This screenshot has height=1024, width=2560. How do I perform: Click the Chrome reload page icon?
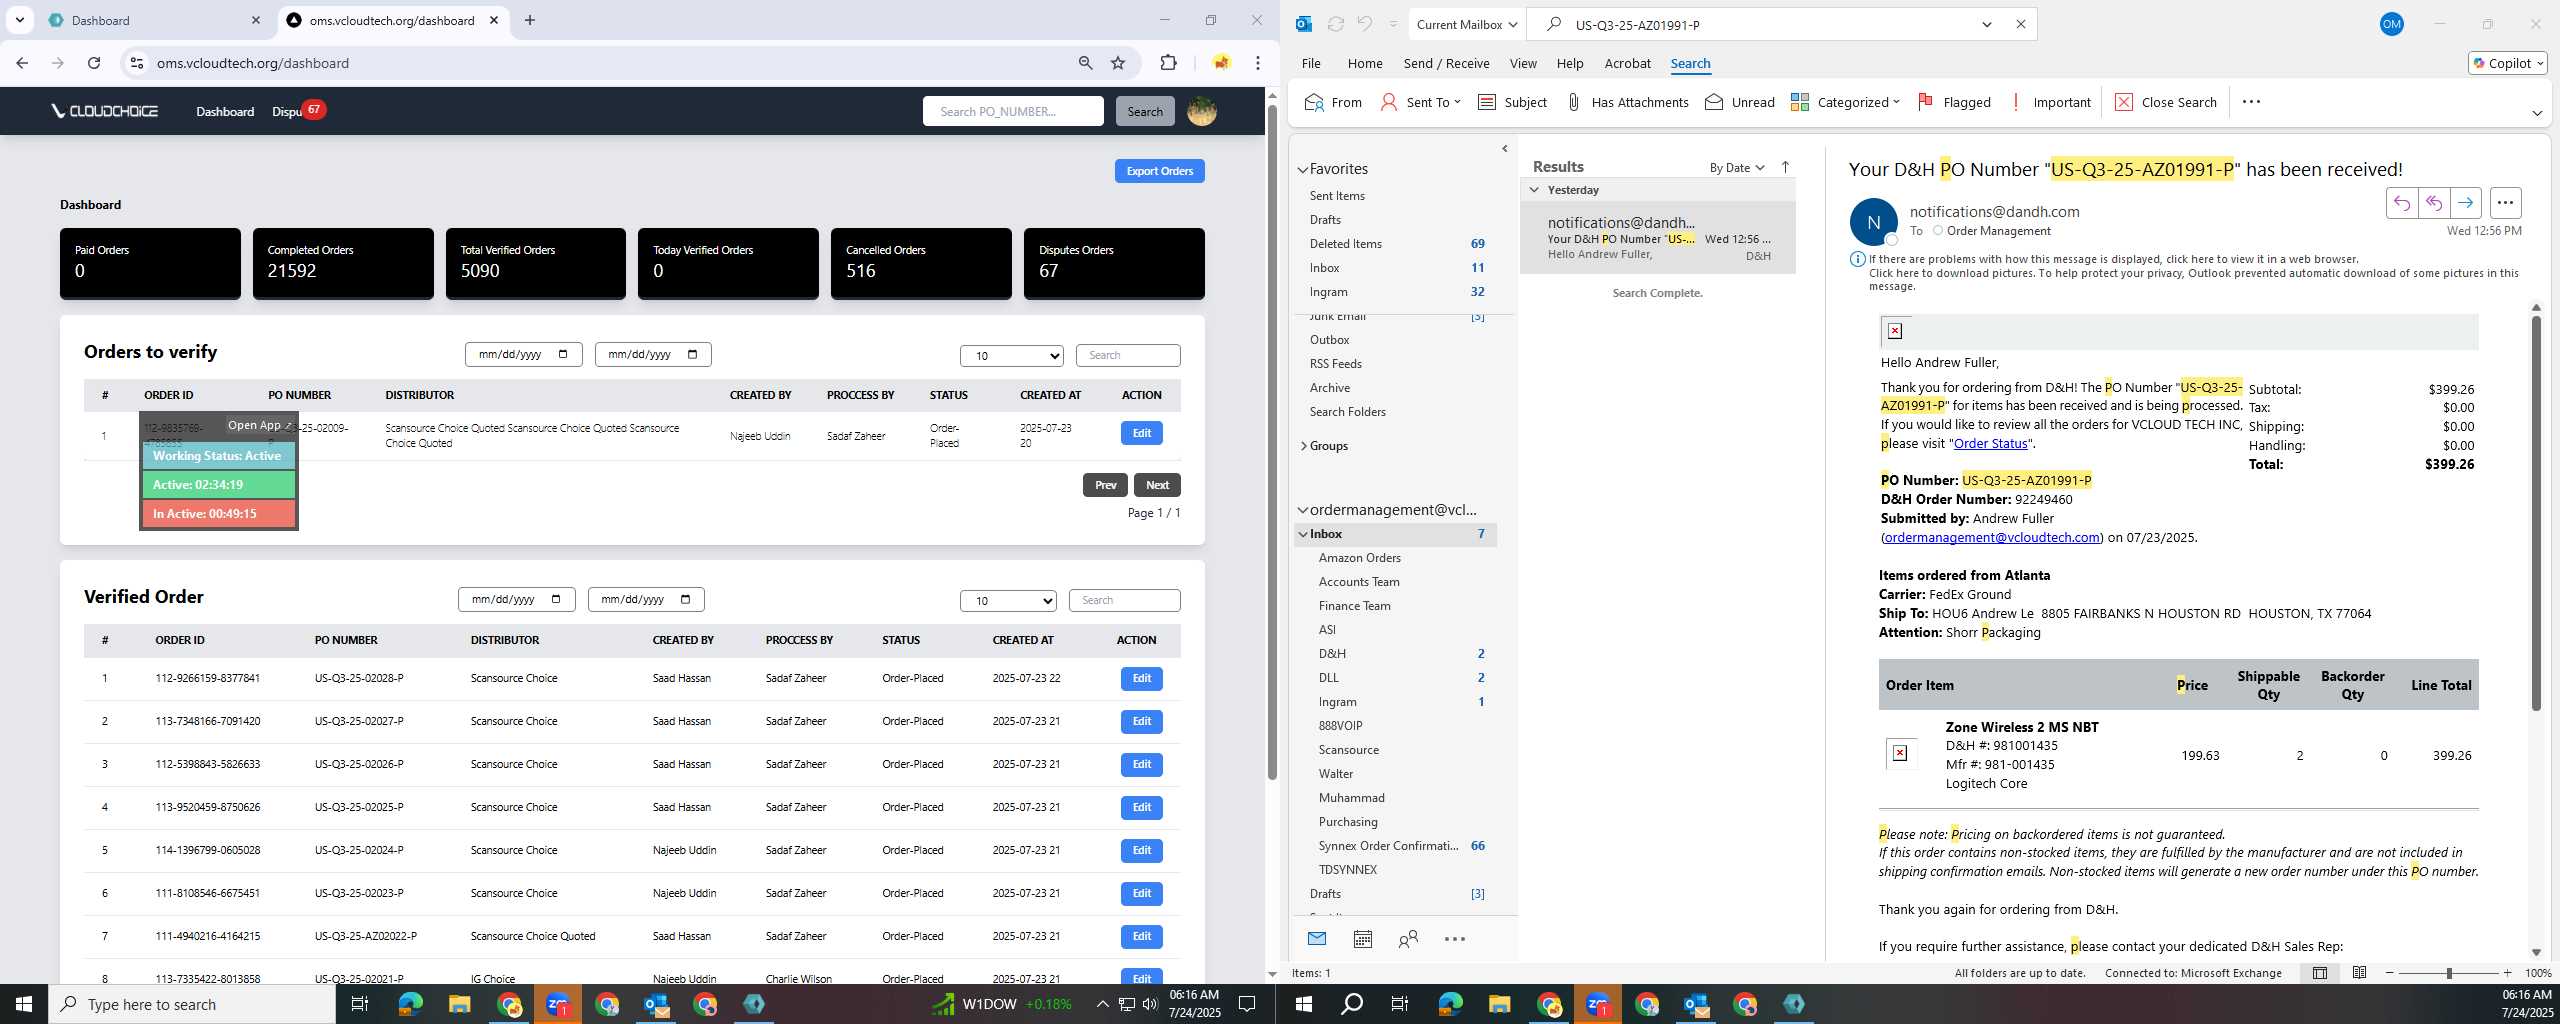[94, 63]
